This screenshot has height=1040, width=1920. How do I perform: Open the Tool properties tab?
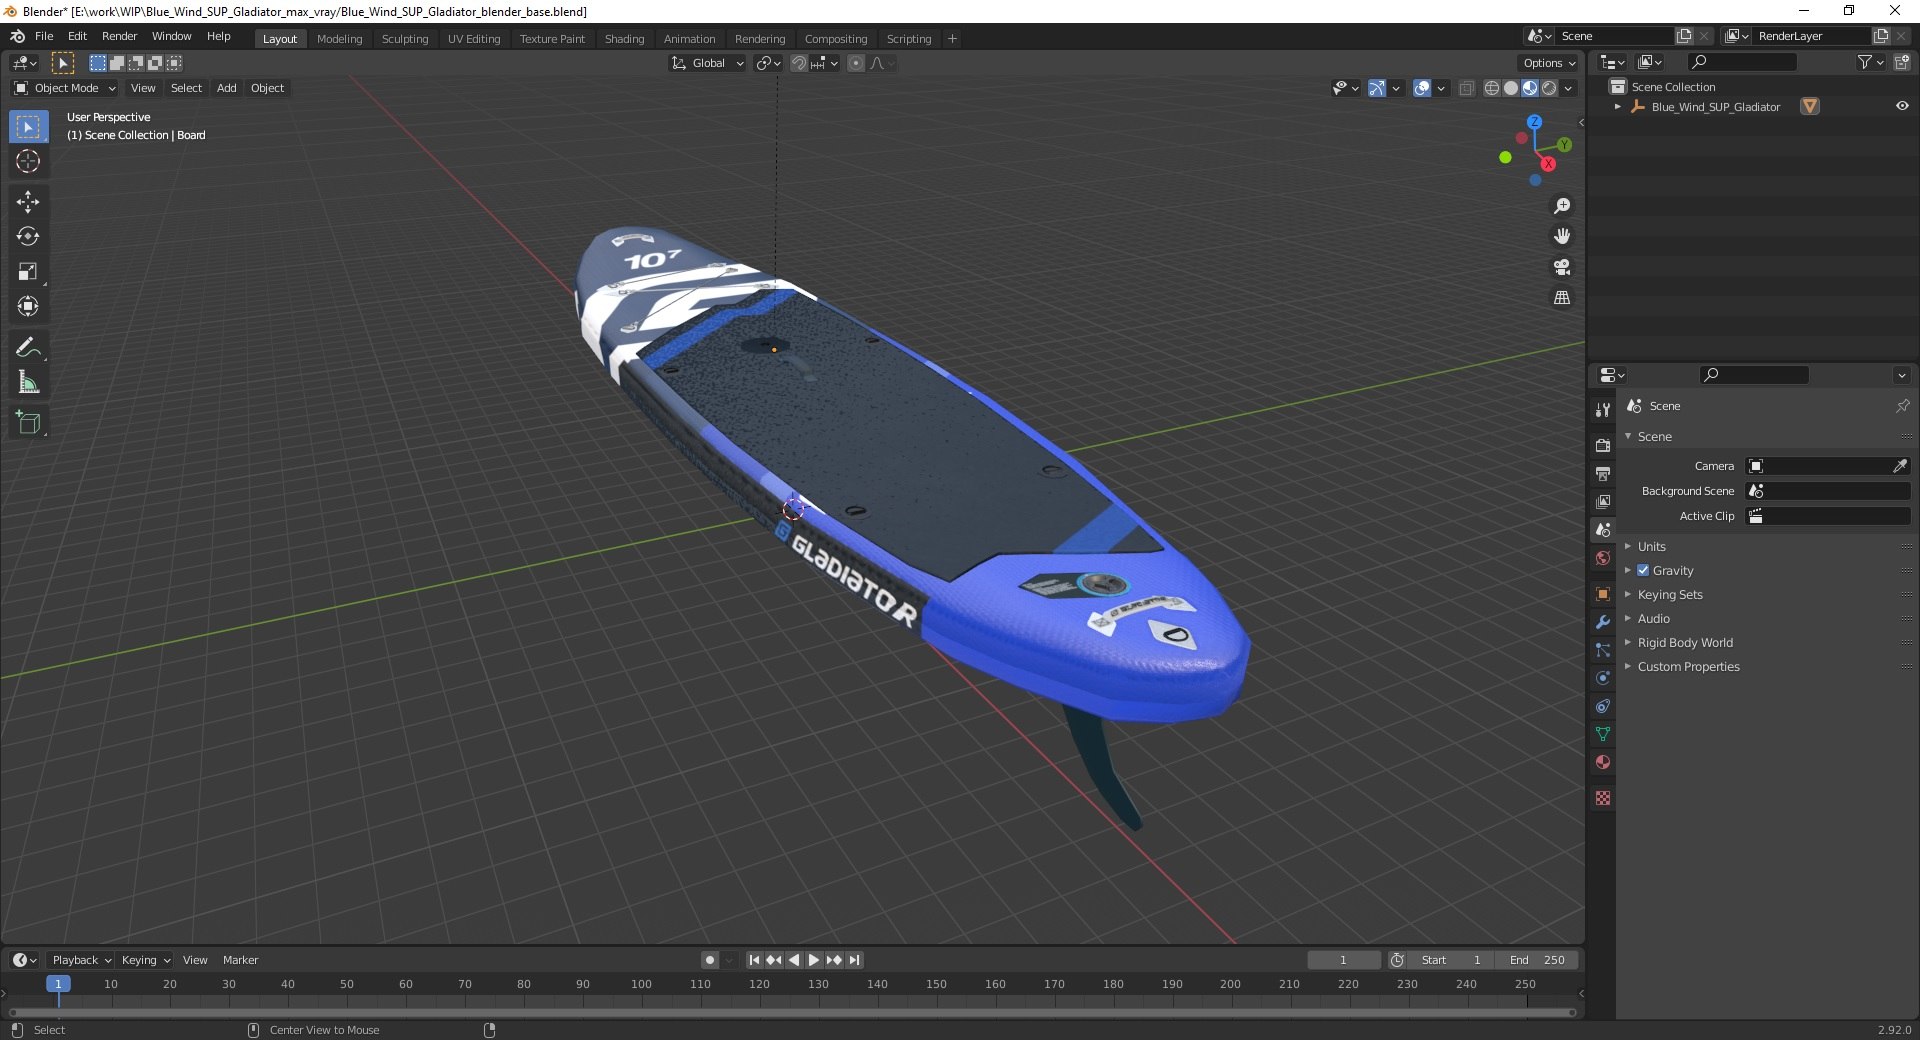pos(1603,410)
